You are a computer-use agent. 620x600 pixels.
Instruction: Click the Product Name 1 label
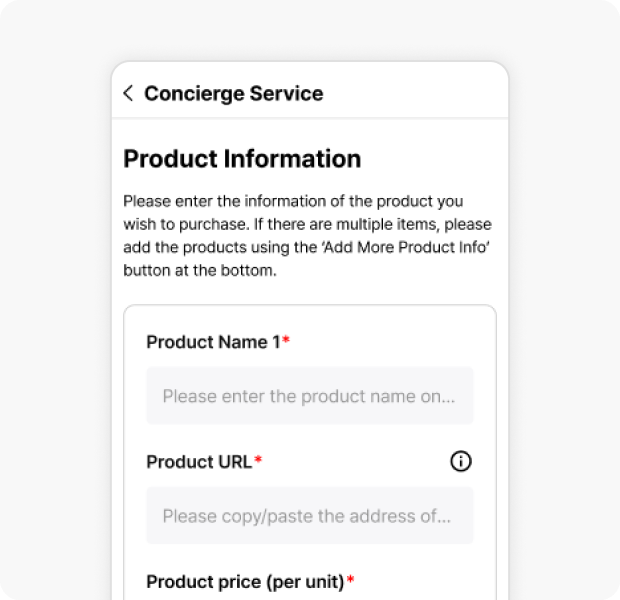pyautogui.click(x=213, y=342)
